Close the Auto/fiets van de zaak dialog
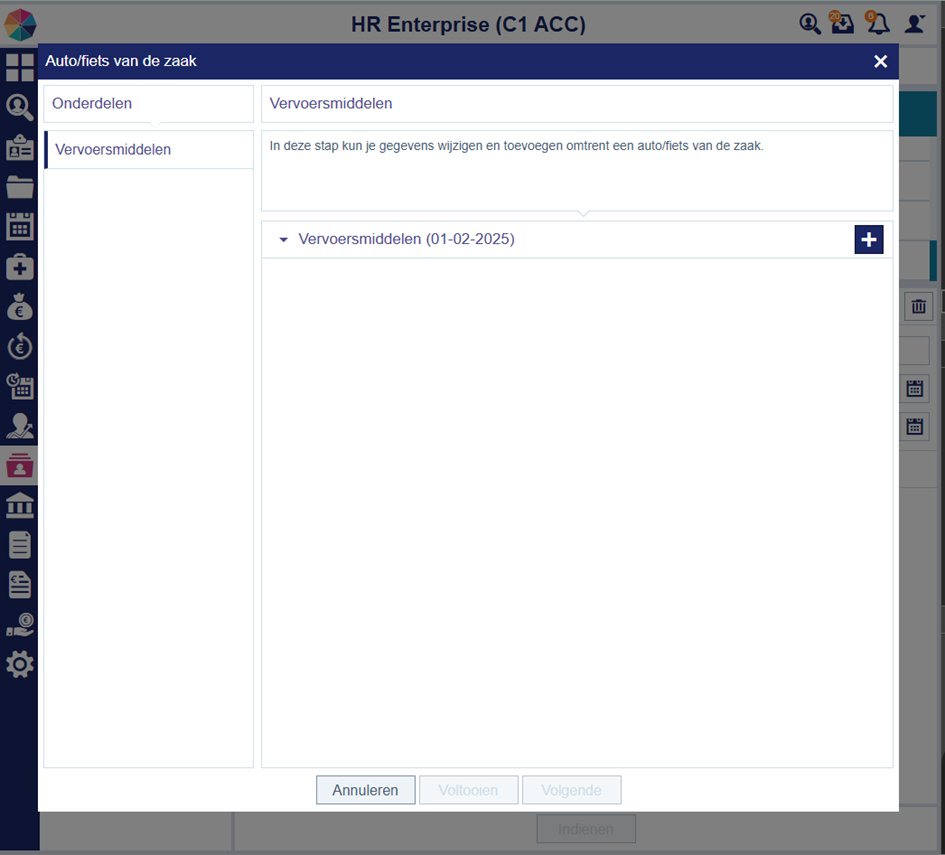Viewport: 945px width, 855px height. [881, 61]
